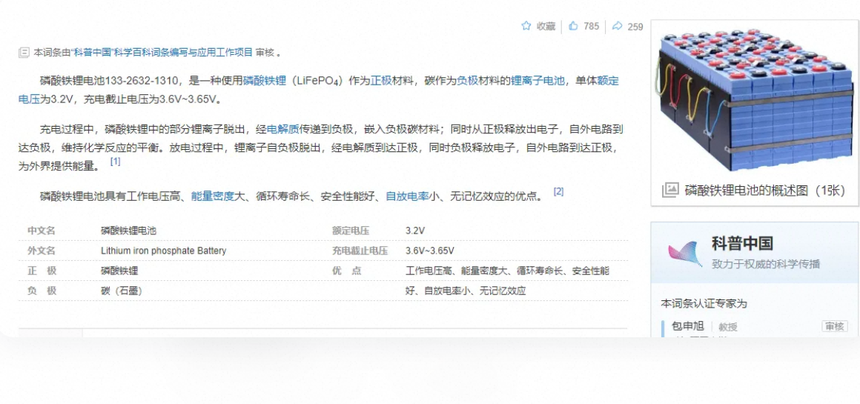Click the 中文名 label in info table
The image size is (860, 404).
point(42,231)
